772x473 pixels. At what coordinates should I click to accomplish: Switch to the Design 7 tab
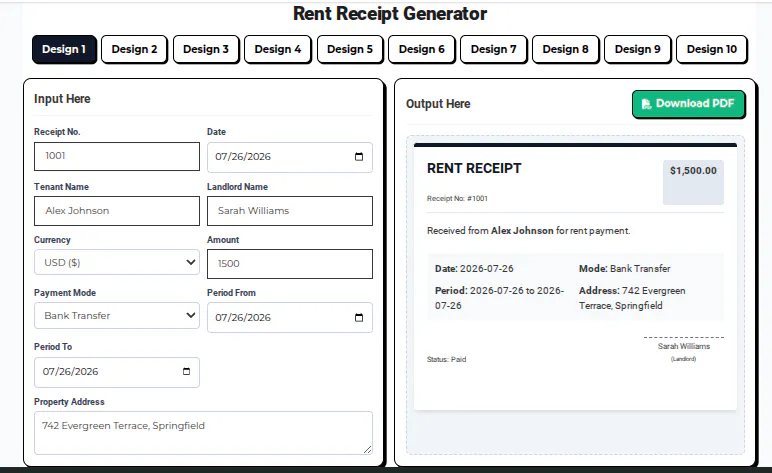[494, 49]
